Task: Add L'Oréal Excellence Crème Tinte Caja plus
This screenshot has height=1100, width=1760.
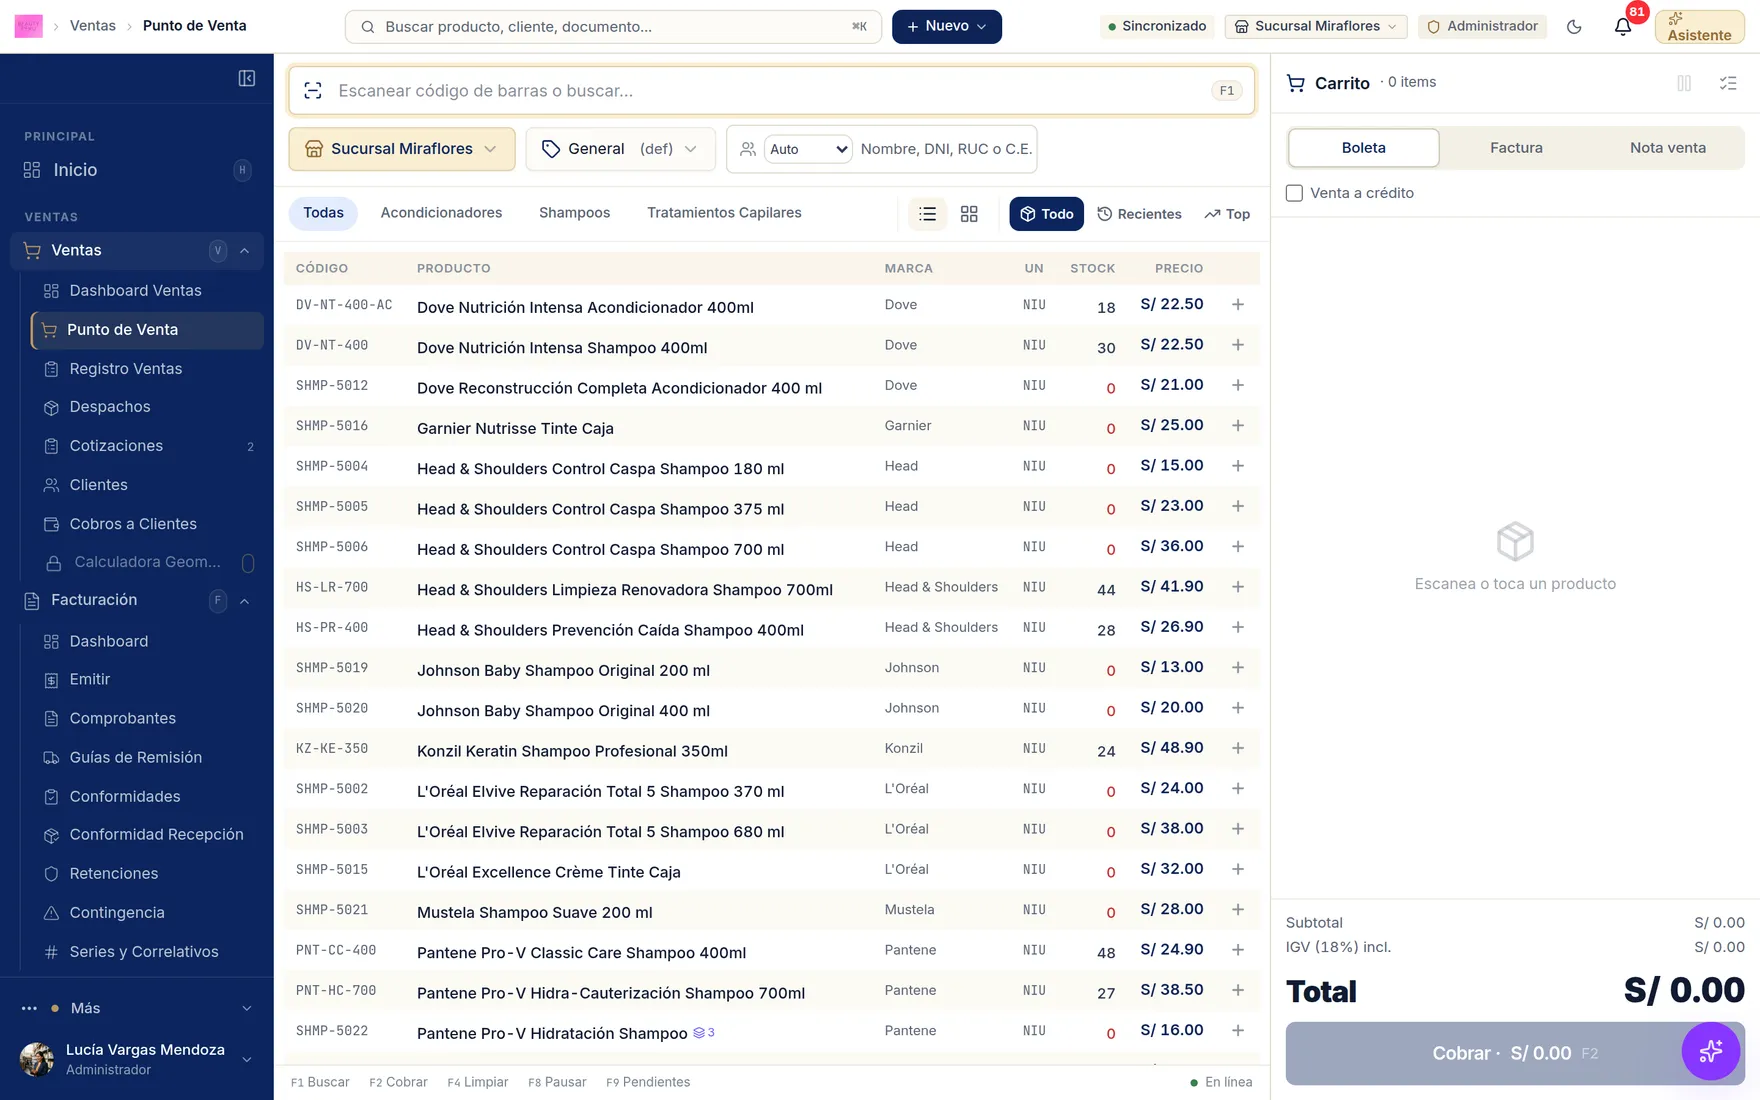Action: [1238, 870]
